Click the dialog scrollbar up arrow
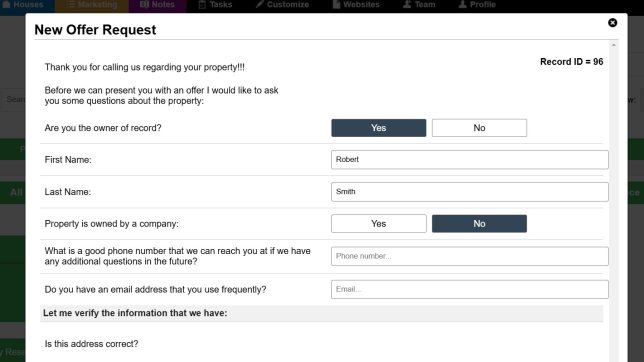Image resolution: width=644 pixels, height=362 pixels. pos(614,45)
